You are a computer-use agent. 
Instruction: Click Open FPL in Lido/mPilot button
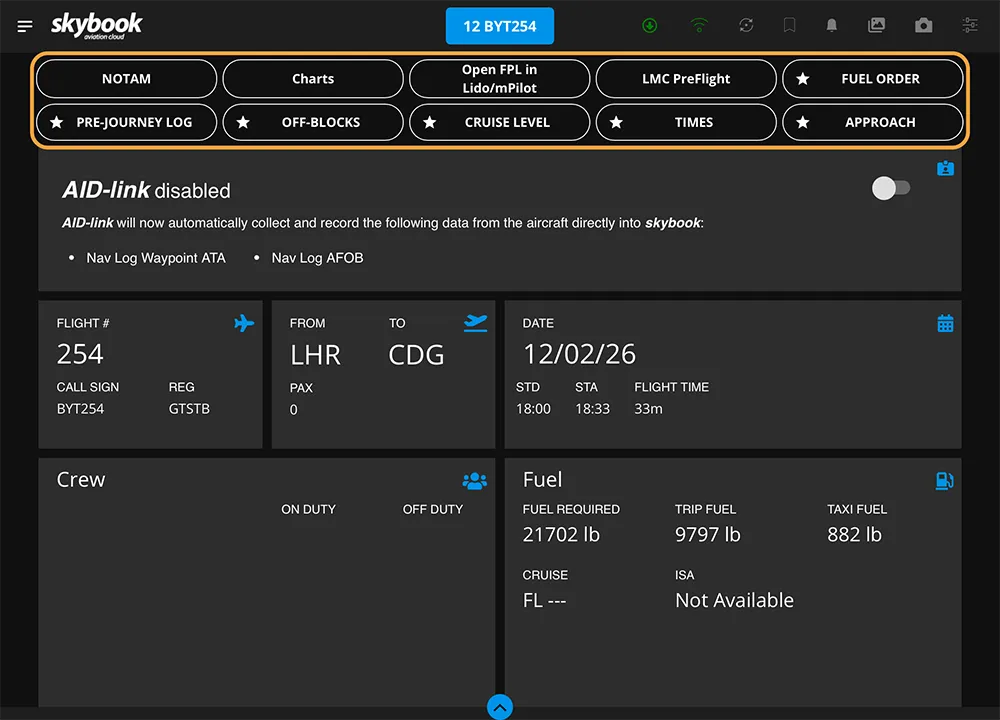(500, 78)
